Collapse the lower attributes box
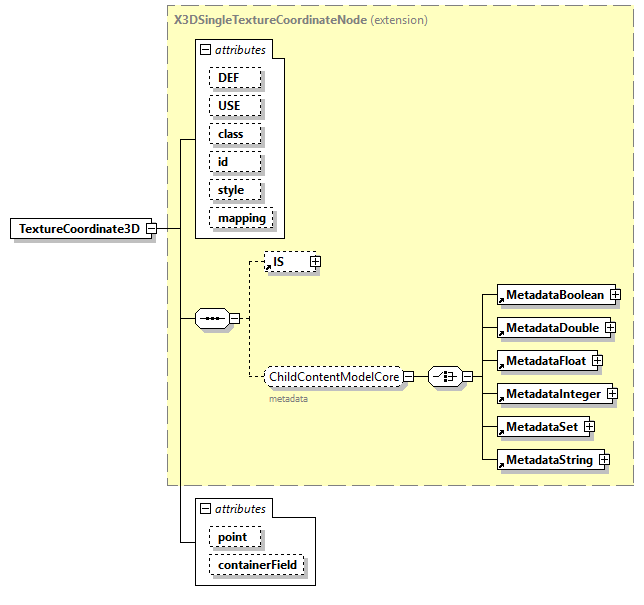Image resolution: width=644 pixels, height=605 pixels. pos(205,509)
